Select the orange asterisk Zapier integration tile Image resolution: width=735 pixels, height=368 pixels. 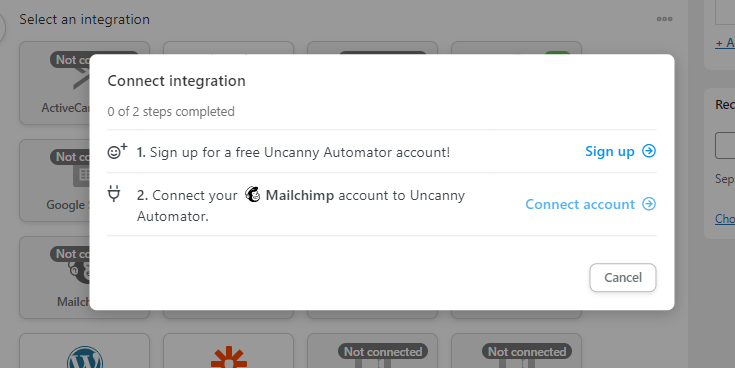point(228,351)
